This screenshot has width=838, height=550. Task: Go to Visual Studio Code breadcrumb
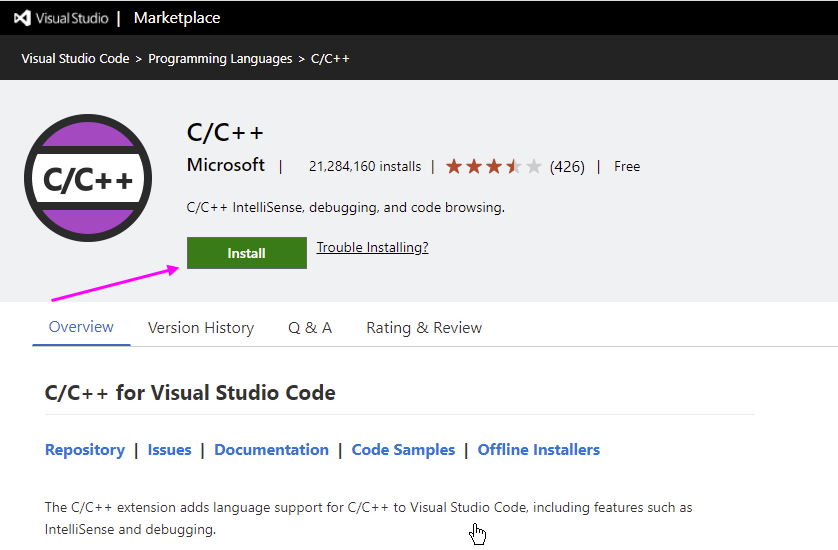(x=75, y=58)
